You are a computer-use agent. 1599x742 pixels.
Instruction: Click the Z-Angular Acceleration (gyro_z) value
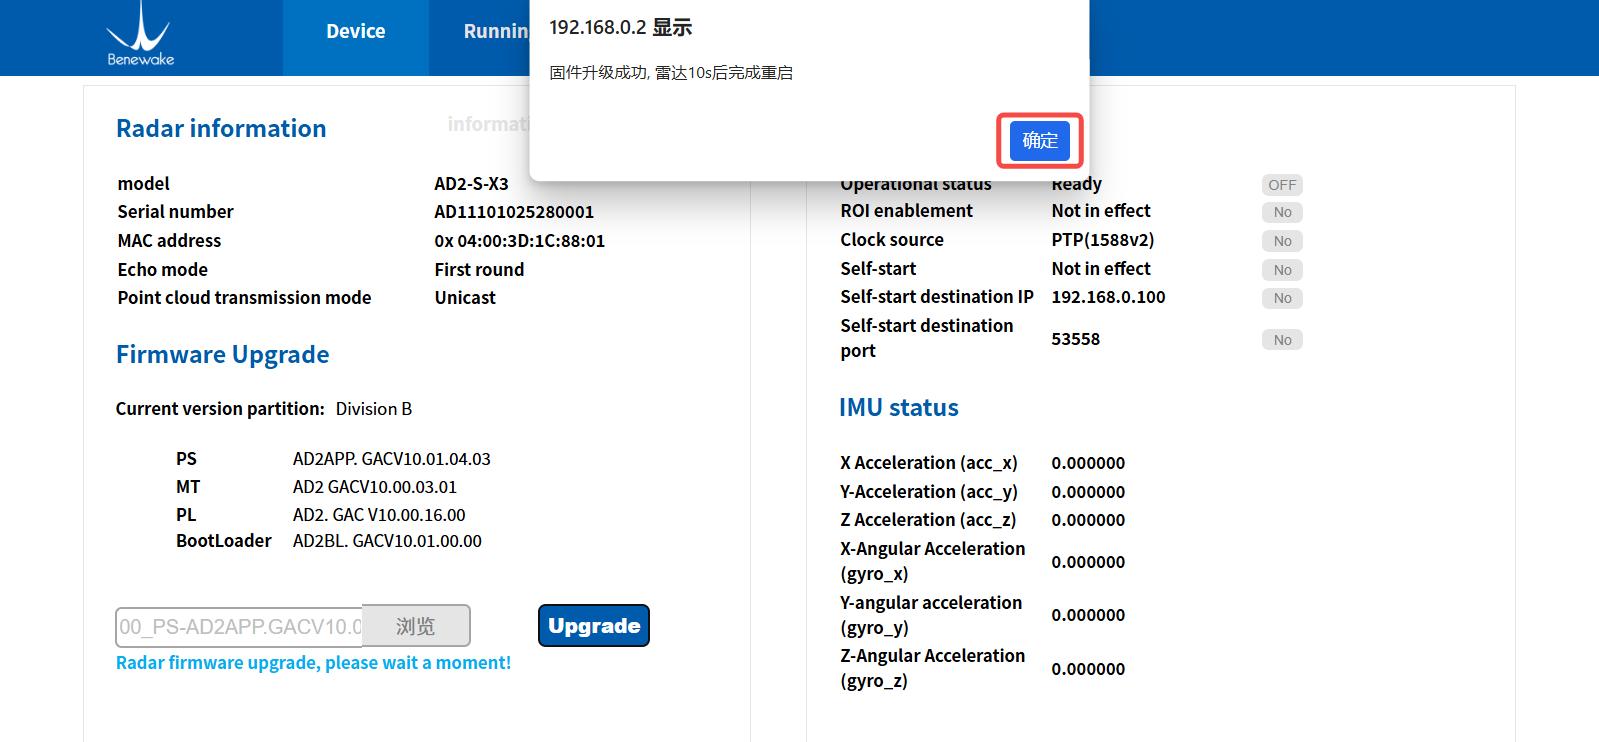click(1088, 668)
